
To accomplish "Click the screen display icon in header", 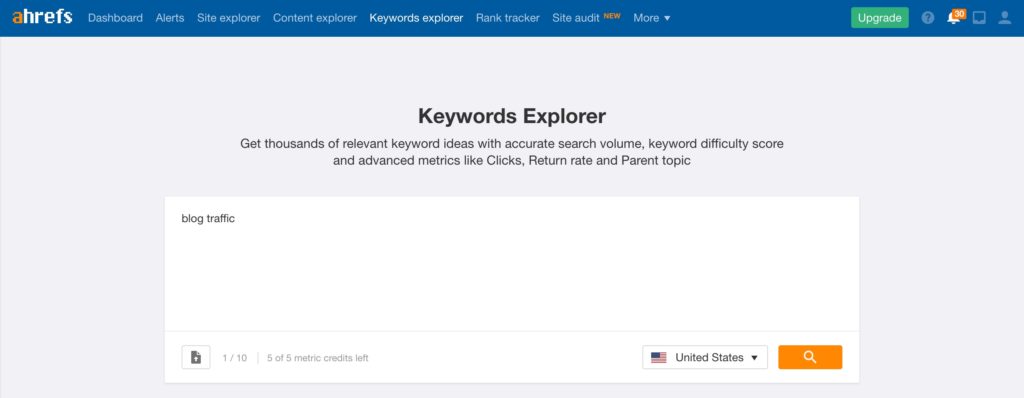I will (x=979, y=18).
